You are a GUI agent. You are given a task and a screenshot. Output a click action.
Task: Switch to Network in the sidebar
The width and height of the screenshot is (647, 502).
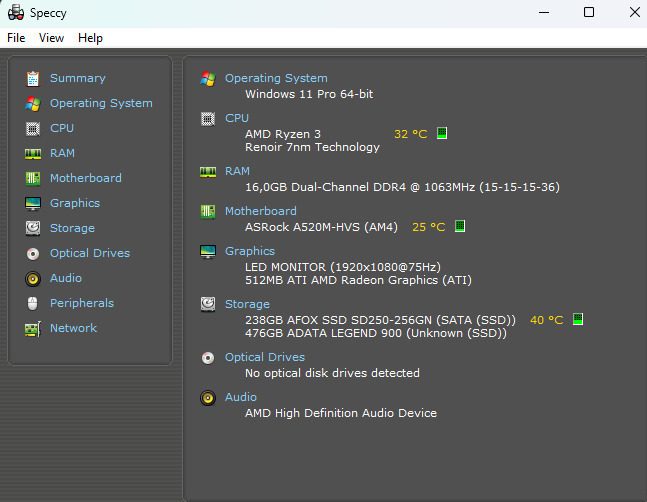[73, 328]
